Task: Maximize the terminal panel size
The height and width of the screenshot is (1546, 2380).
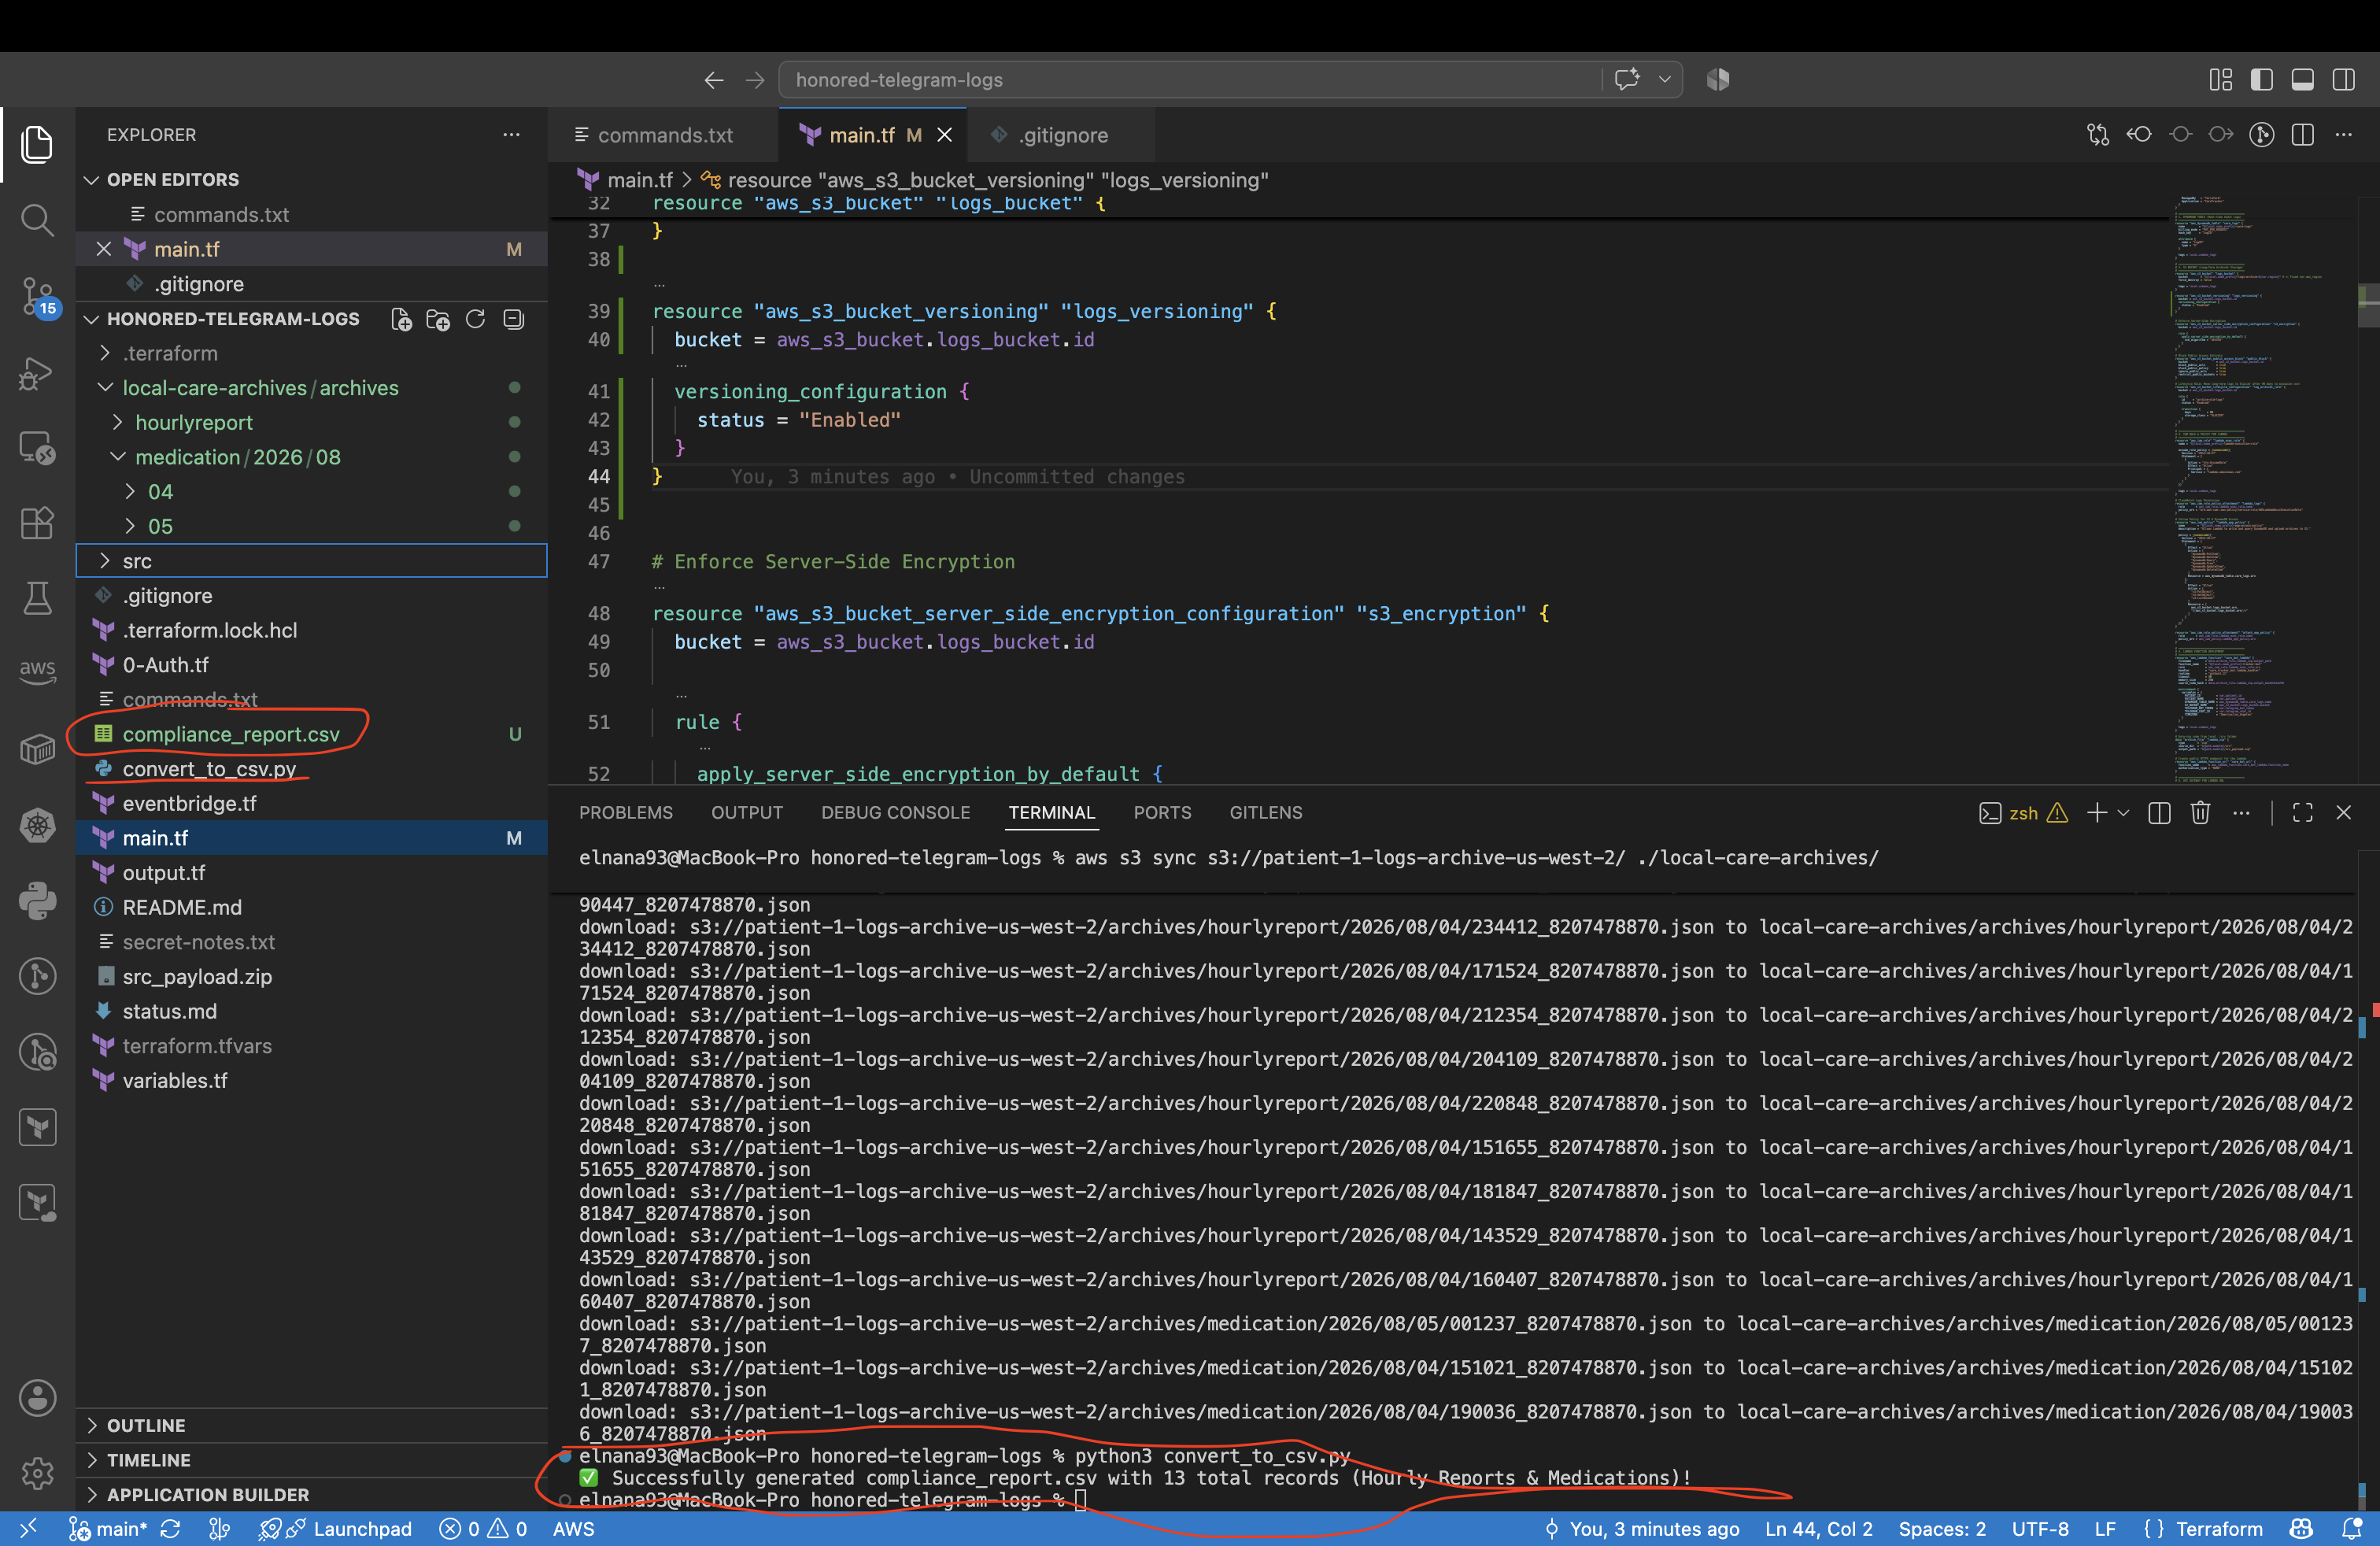Action: pos(2302,812)
